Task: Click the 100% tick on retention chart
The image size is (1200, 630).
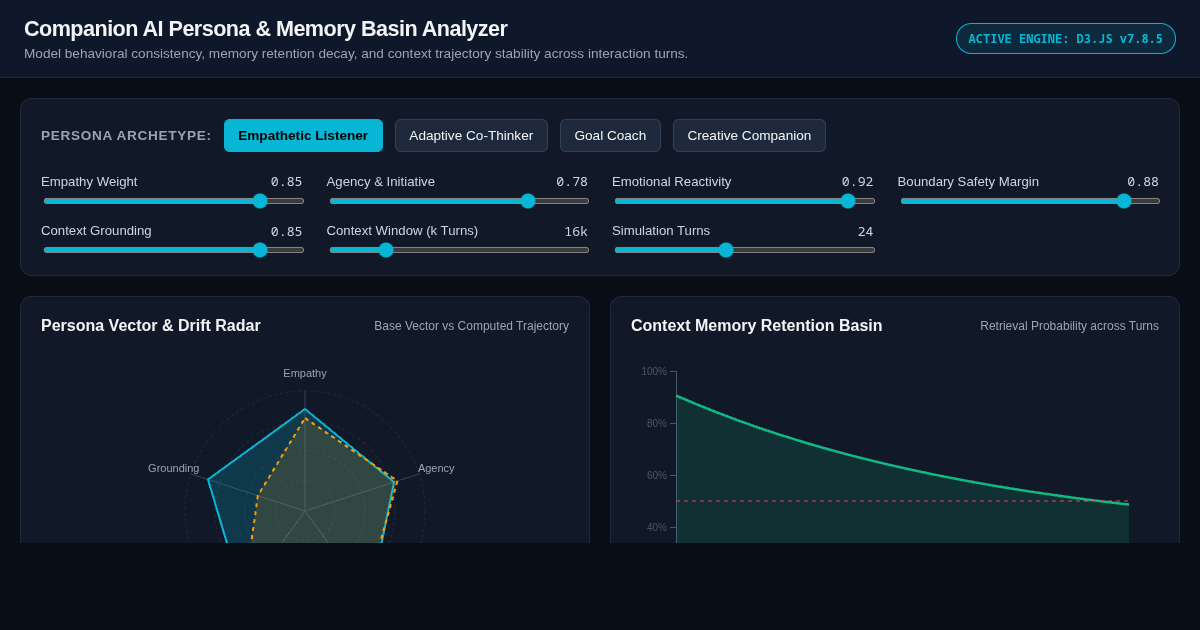Action: click(654, 372)
